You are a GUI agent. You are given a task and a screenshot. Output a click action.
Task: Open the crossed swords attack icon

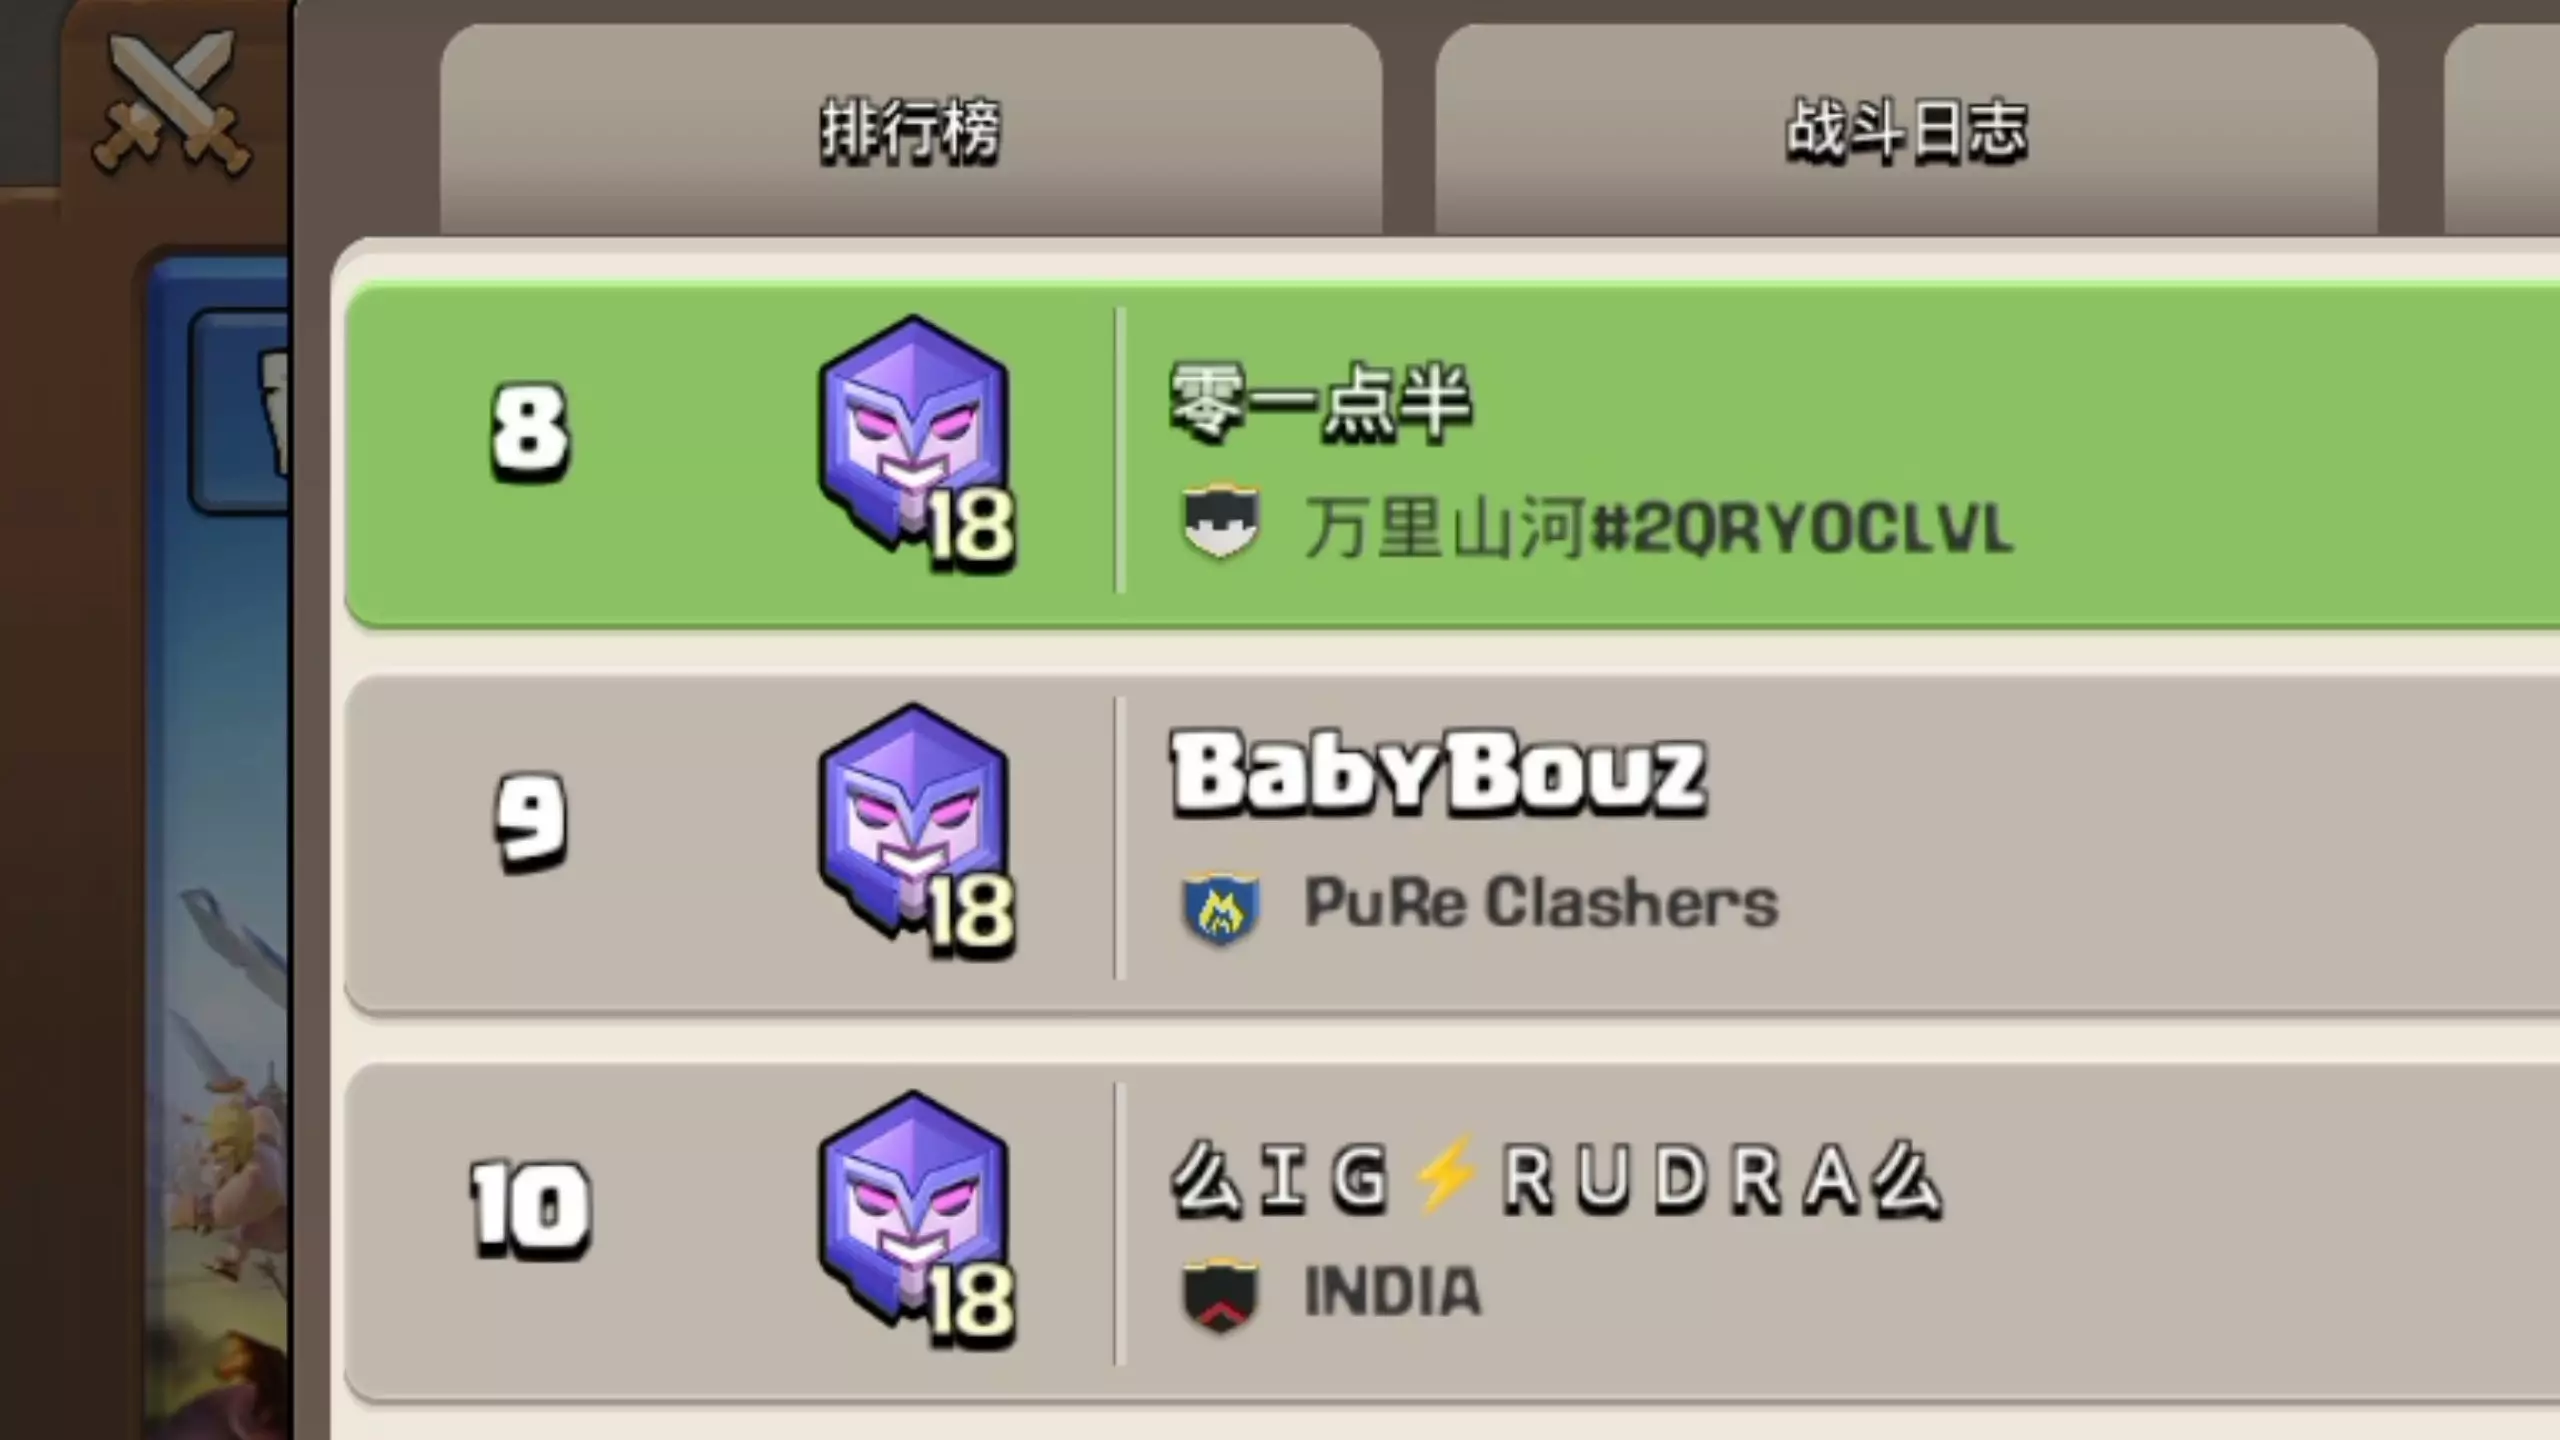pos(172,102)
